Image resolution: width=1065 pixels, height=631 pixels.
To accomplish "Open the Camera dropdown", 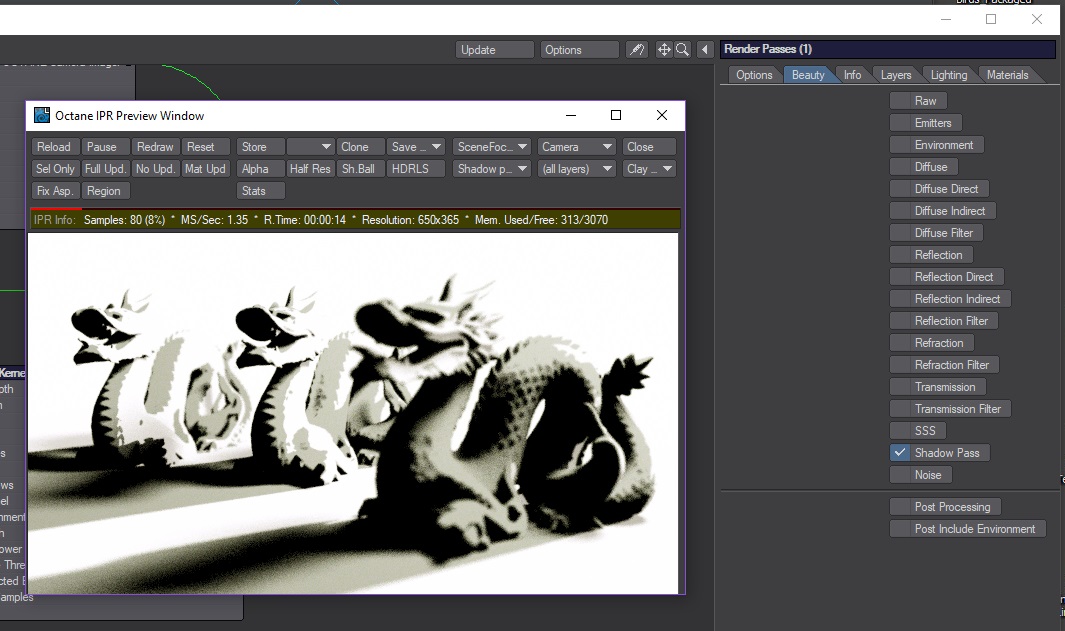I will click(x=576, y=147).
